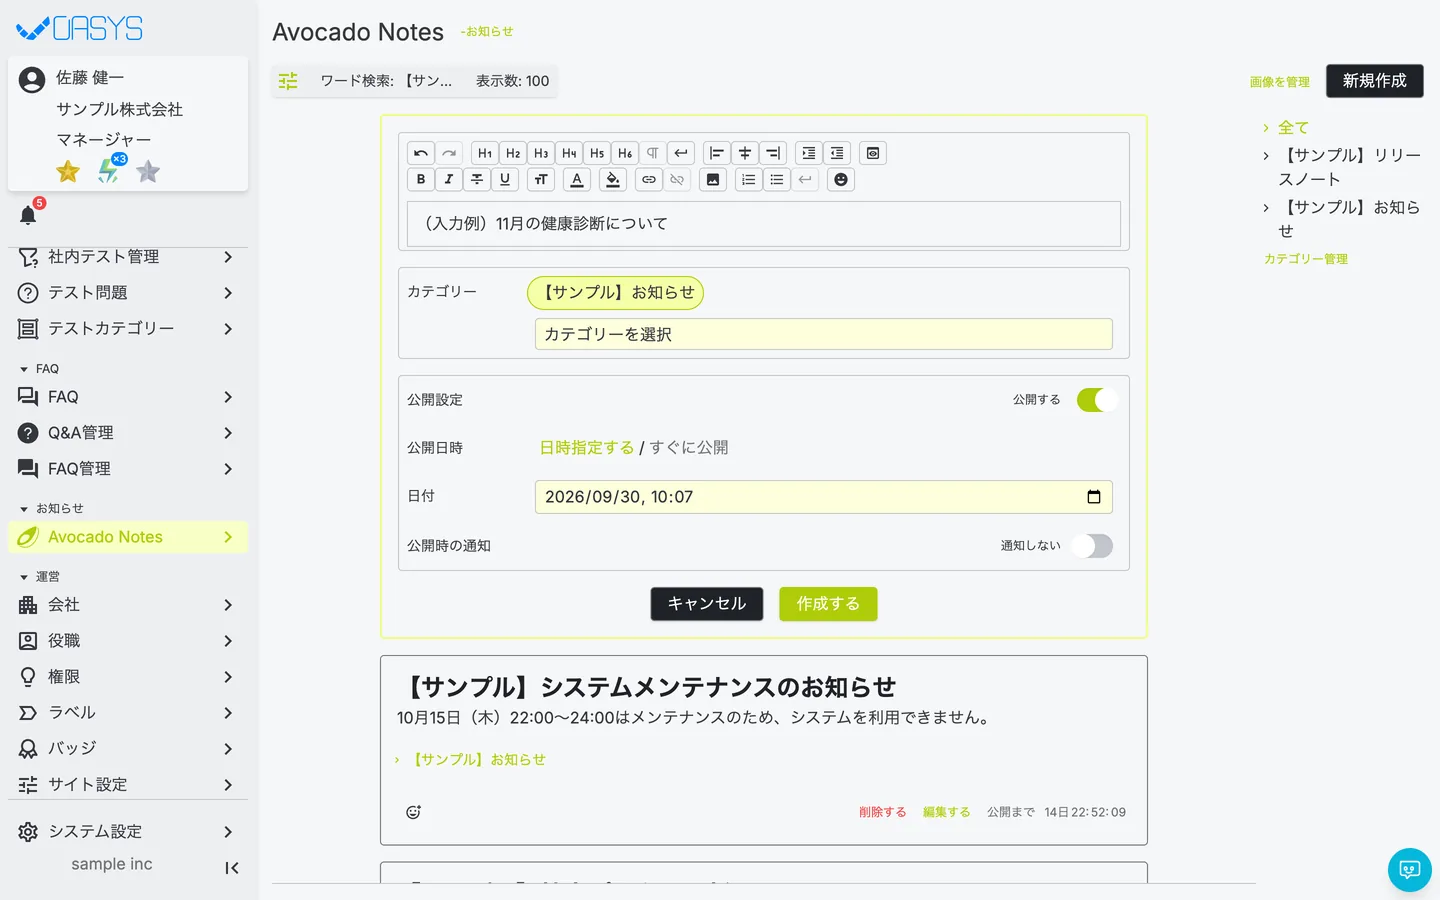The height and width of the screenshot is (900, 1440).
Task: Click 削除する on maintenance notice
Action: [882, 812]
